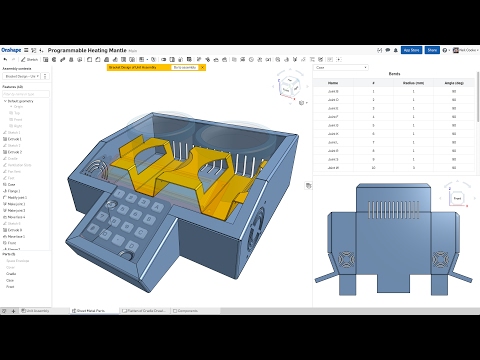Viewport: 480px width, 360px height.
Task: Open the Neil Cooke user account menu
Action: coord(466,50)
